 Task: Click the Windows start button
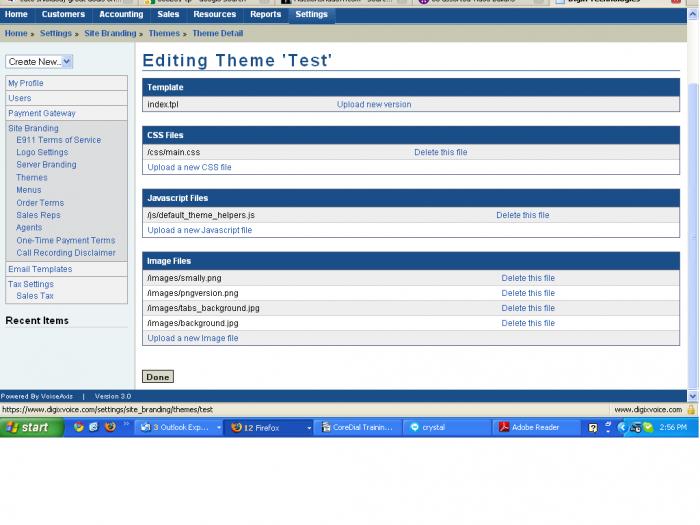click(31, 428)
